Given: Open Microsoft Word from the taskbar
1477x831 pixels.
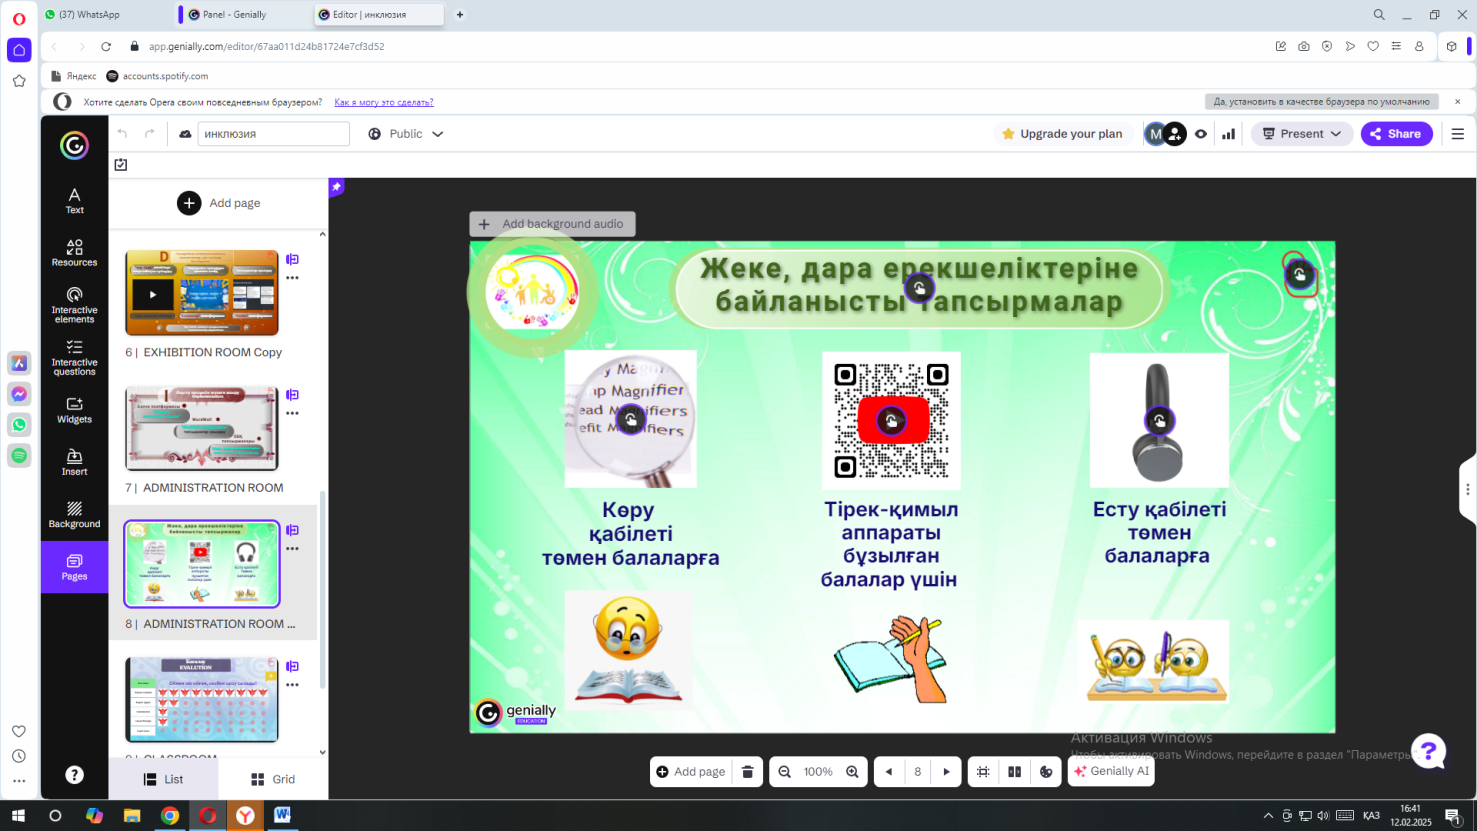Looking at the screenshot, I should click(282, 816).
